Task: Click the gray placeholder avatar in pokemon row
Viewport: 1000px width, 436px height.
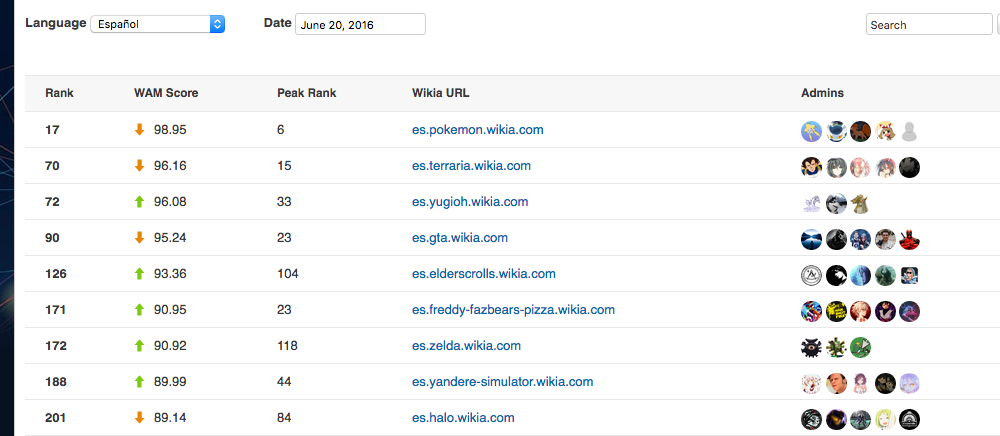Action: pyautogui.click(x=909, y=131)
